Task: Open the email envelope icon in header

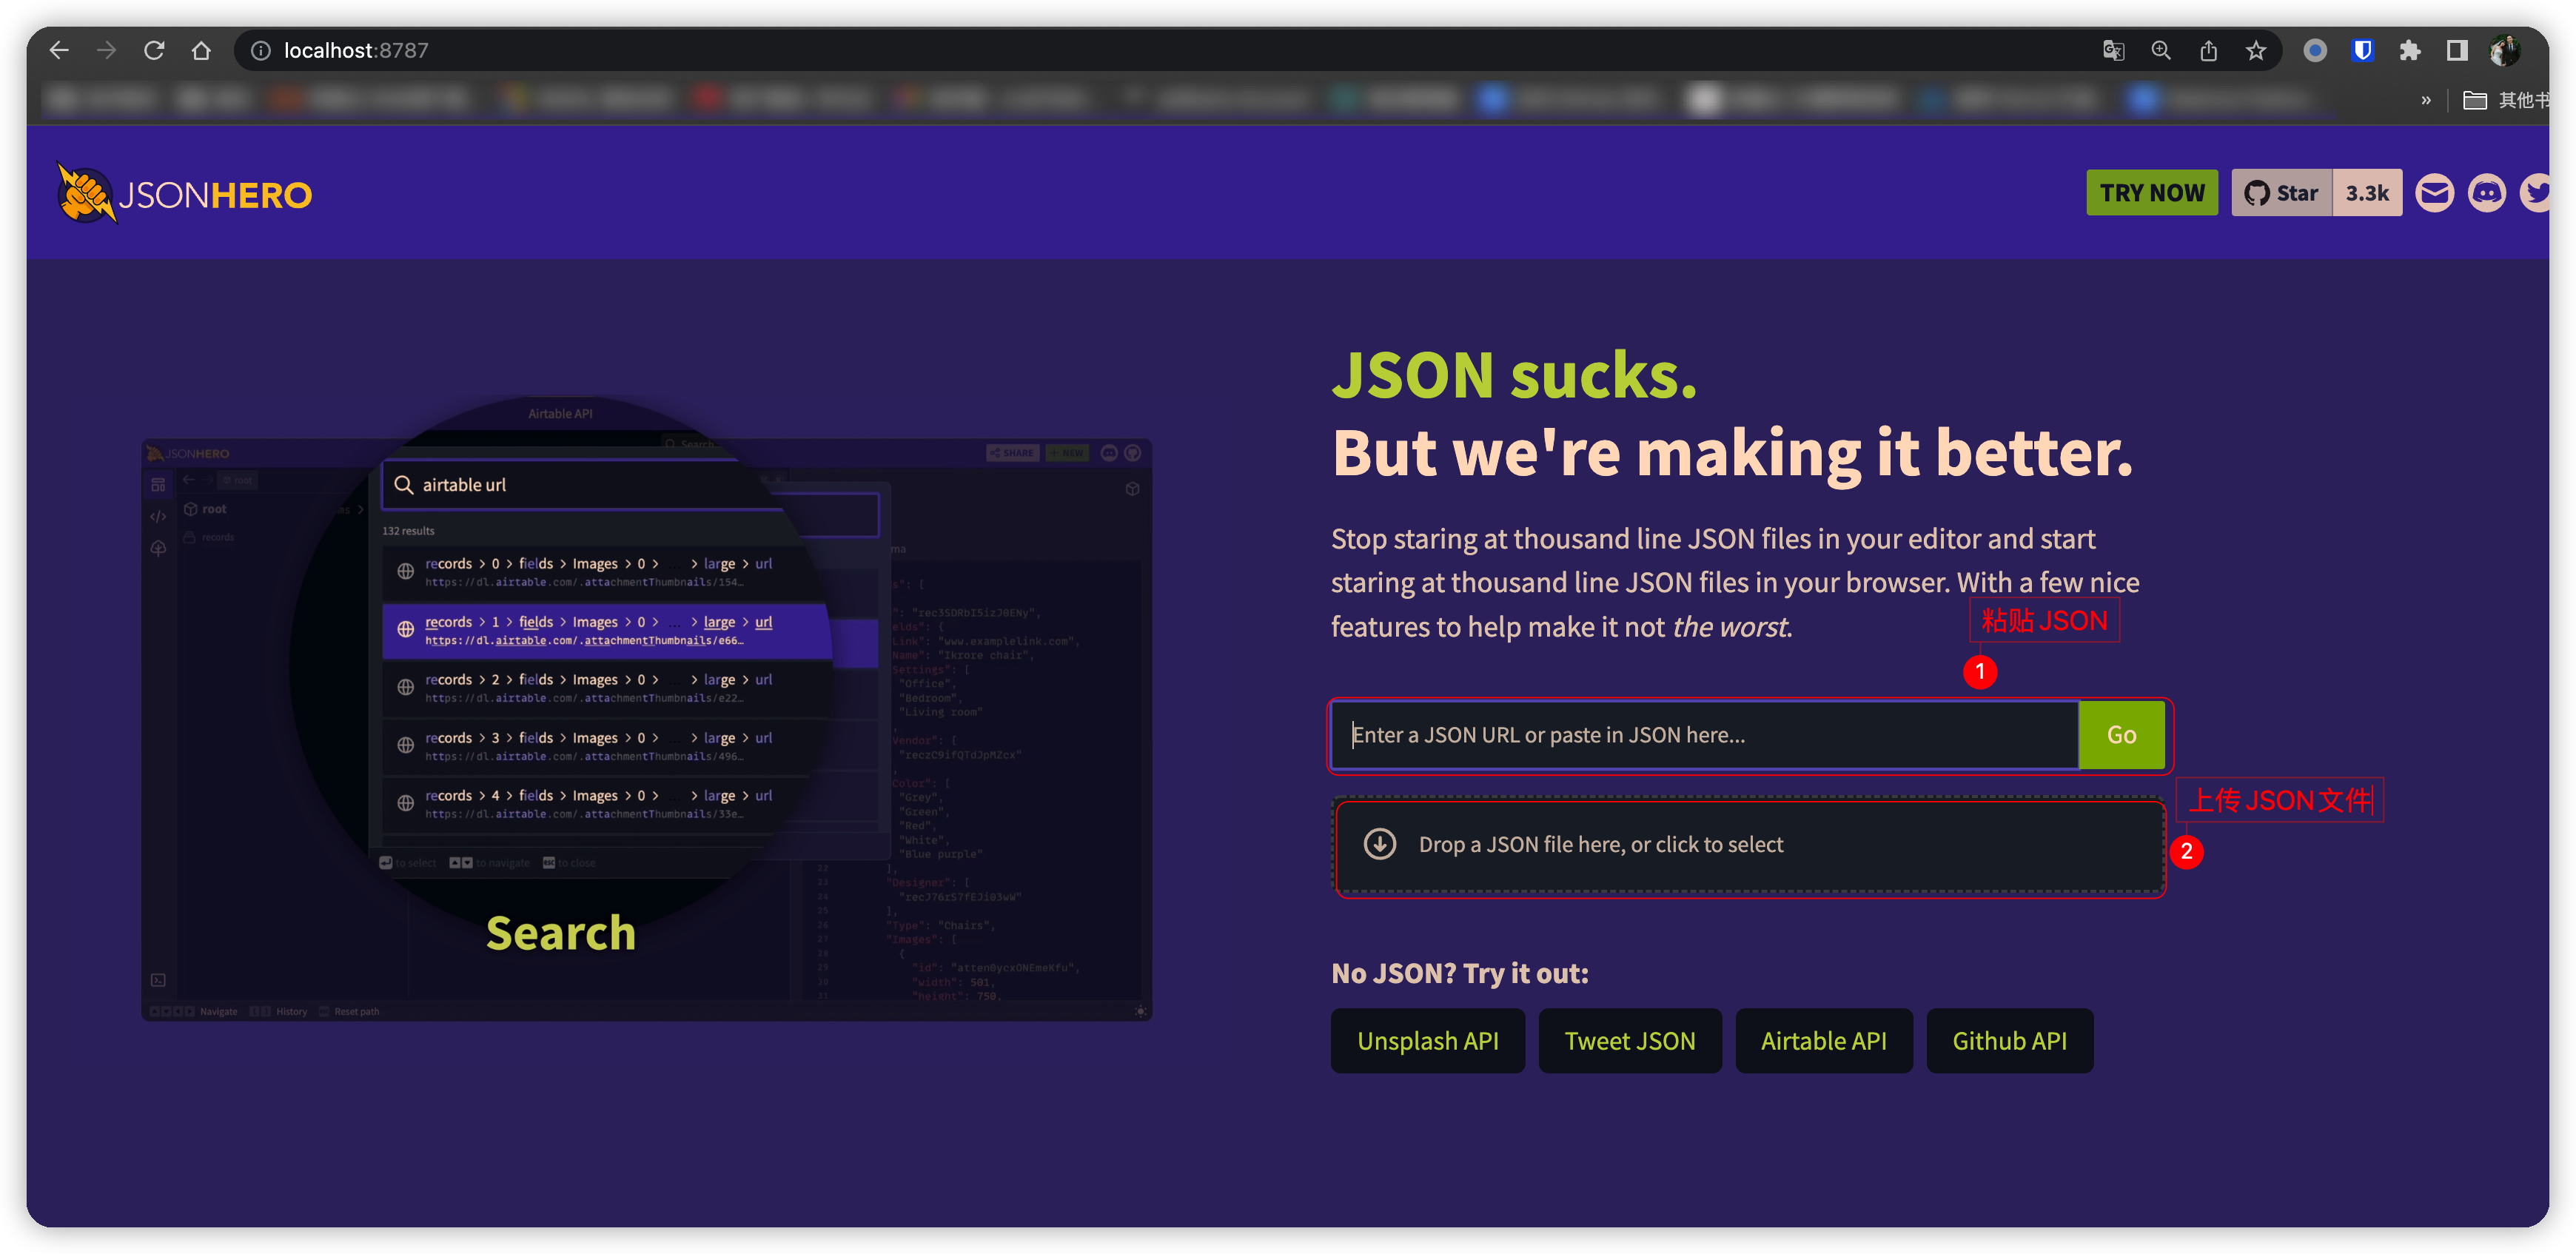Action: click(2434, 193)
